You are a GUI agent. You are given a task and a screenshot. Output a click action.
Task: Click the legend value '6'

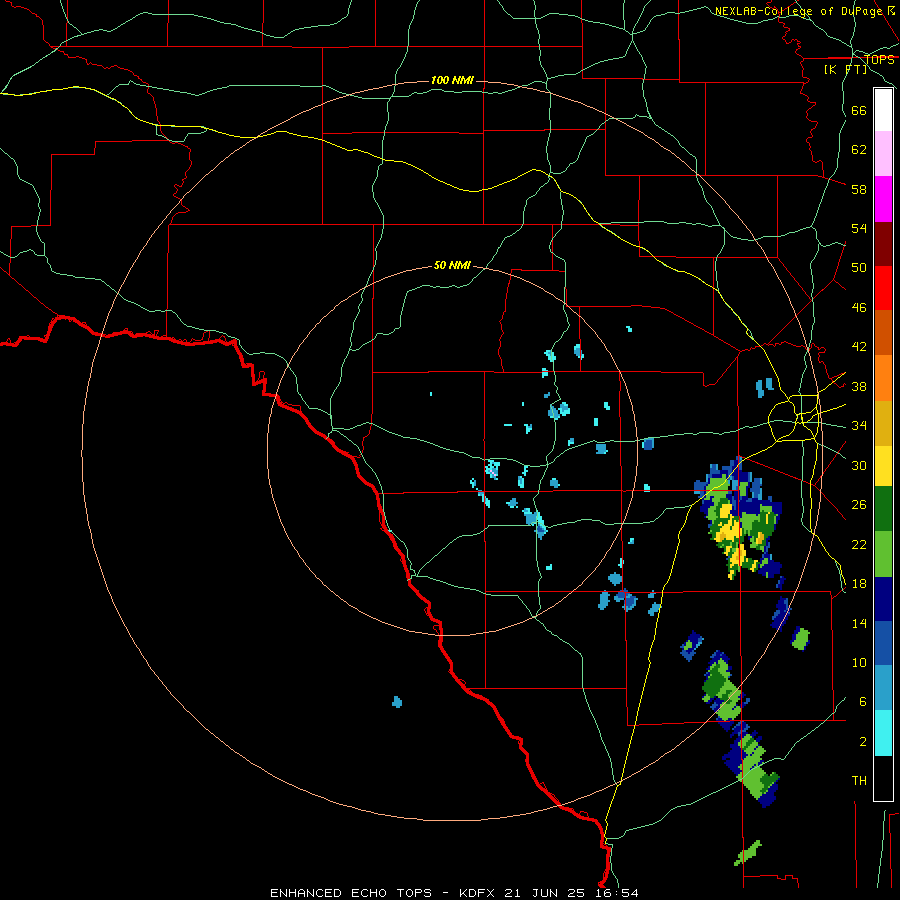pyautogui.click(x=863, y=702)
